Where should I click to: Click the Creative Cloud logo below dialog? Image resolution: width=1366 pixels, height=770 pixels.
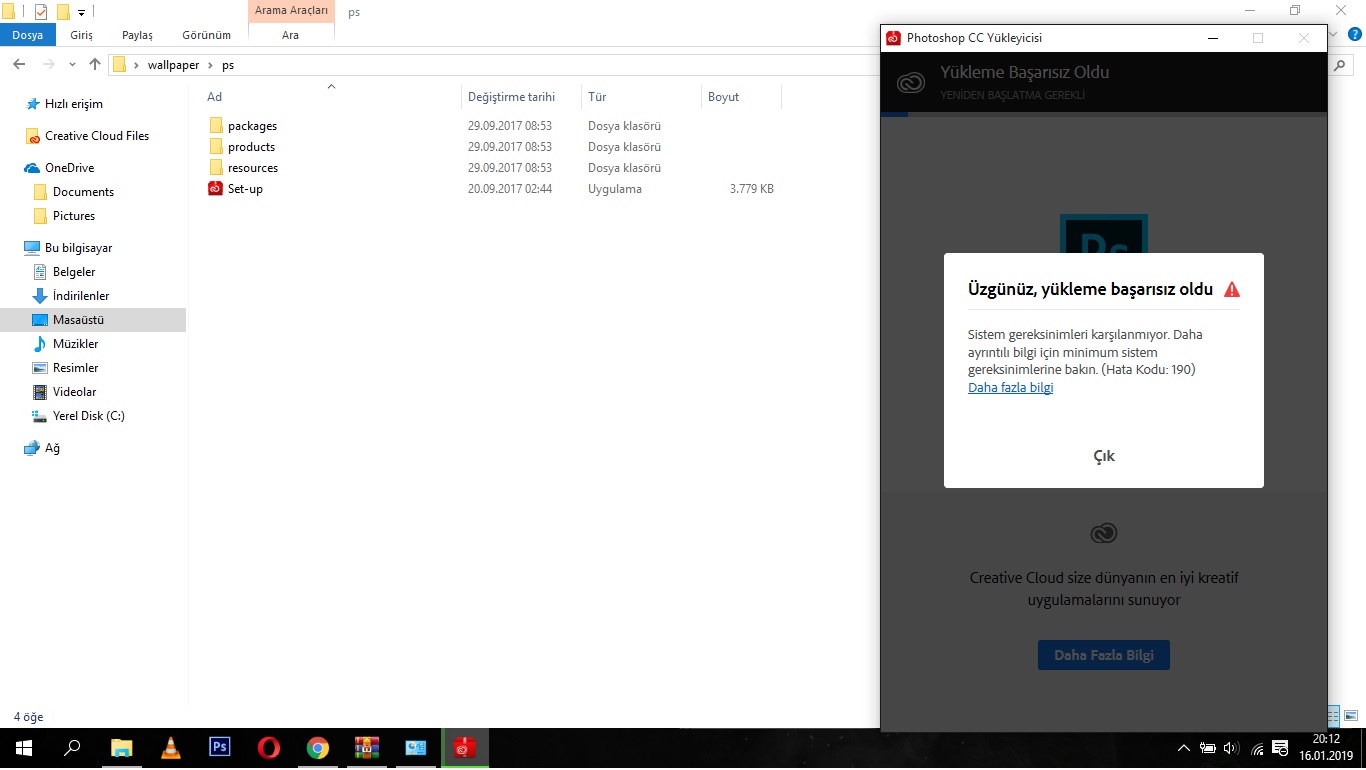(1103, 534)
